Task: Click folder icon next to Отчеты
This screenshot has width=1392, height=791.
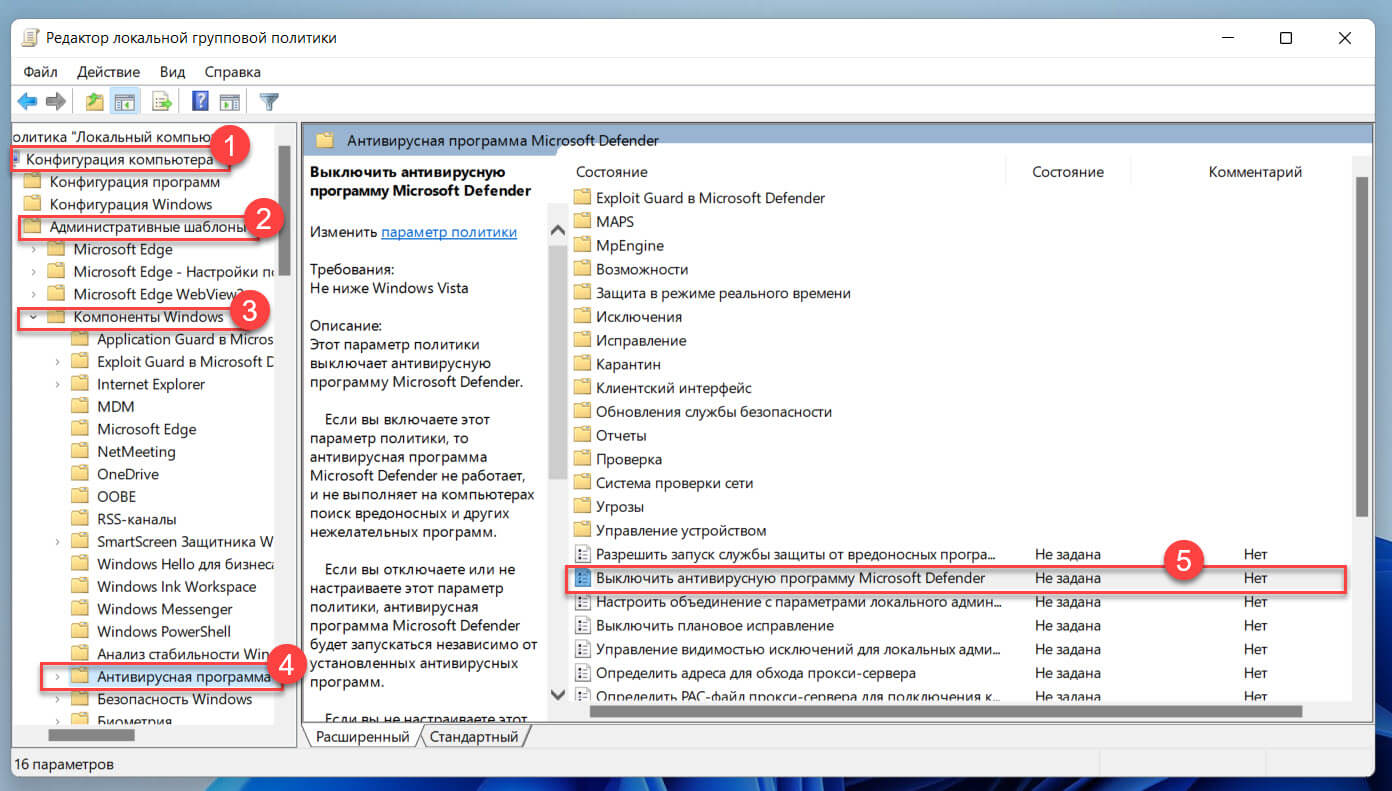Action: tap(583, 435)
